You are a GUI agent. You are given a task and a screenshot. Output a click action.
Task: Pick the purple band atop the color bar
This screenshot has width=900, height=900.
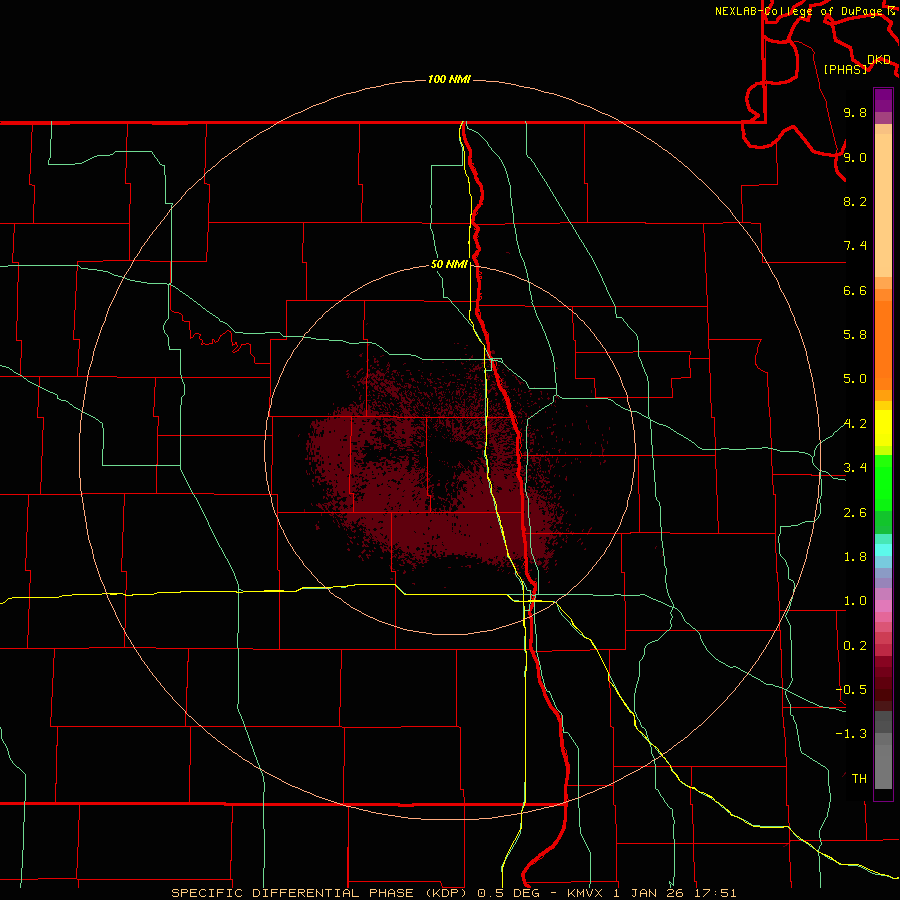click(x=883, y=100)
